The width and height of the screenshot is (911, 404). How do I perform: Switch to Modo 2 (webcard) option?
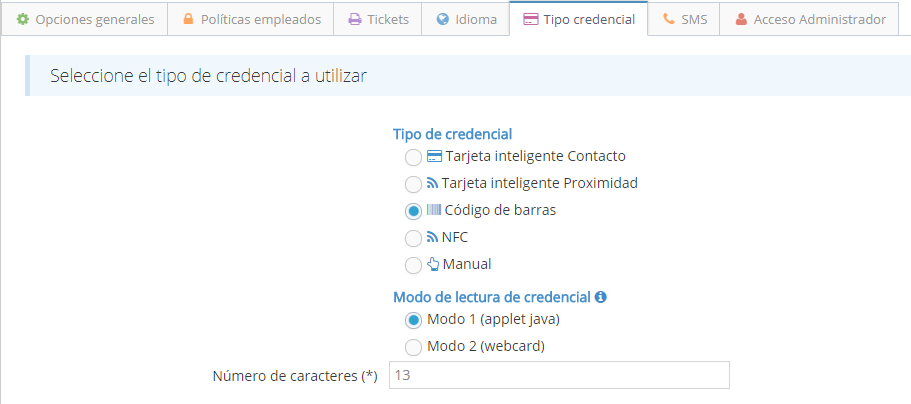[x=413, y=347]
